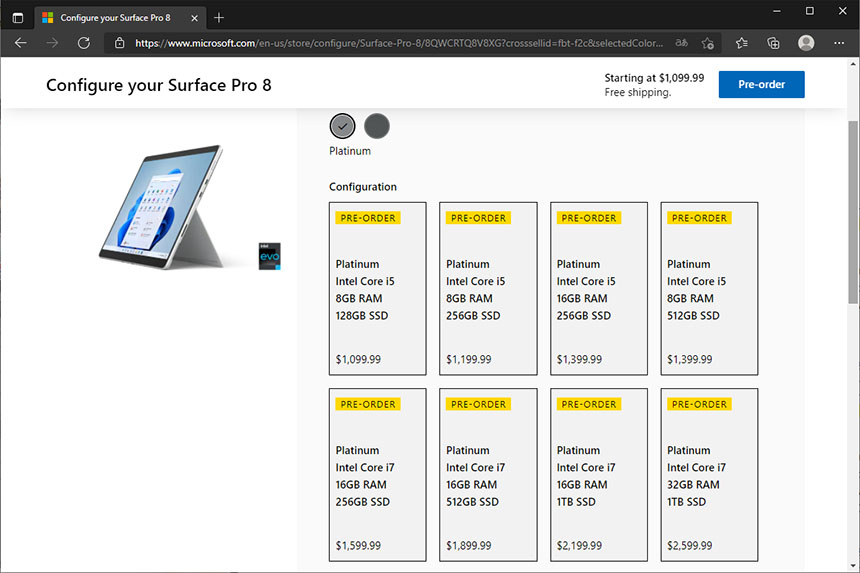
Task: Click the 'Configuration' heading
Action: click(363, 187)
